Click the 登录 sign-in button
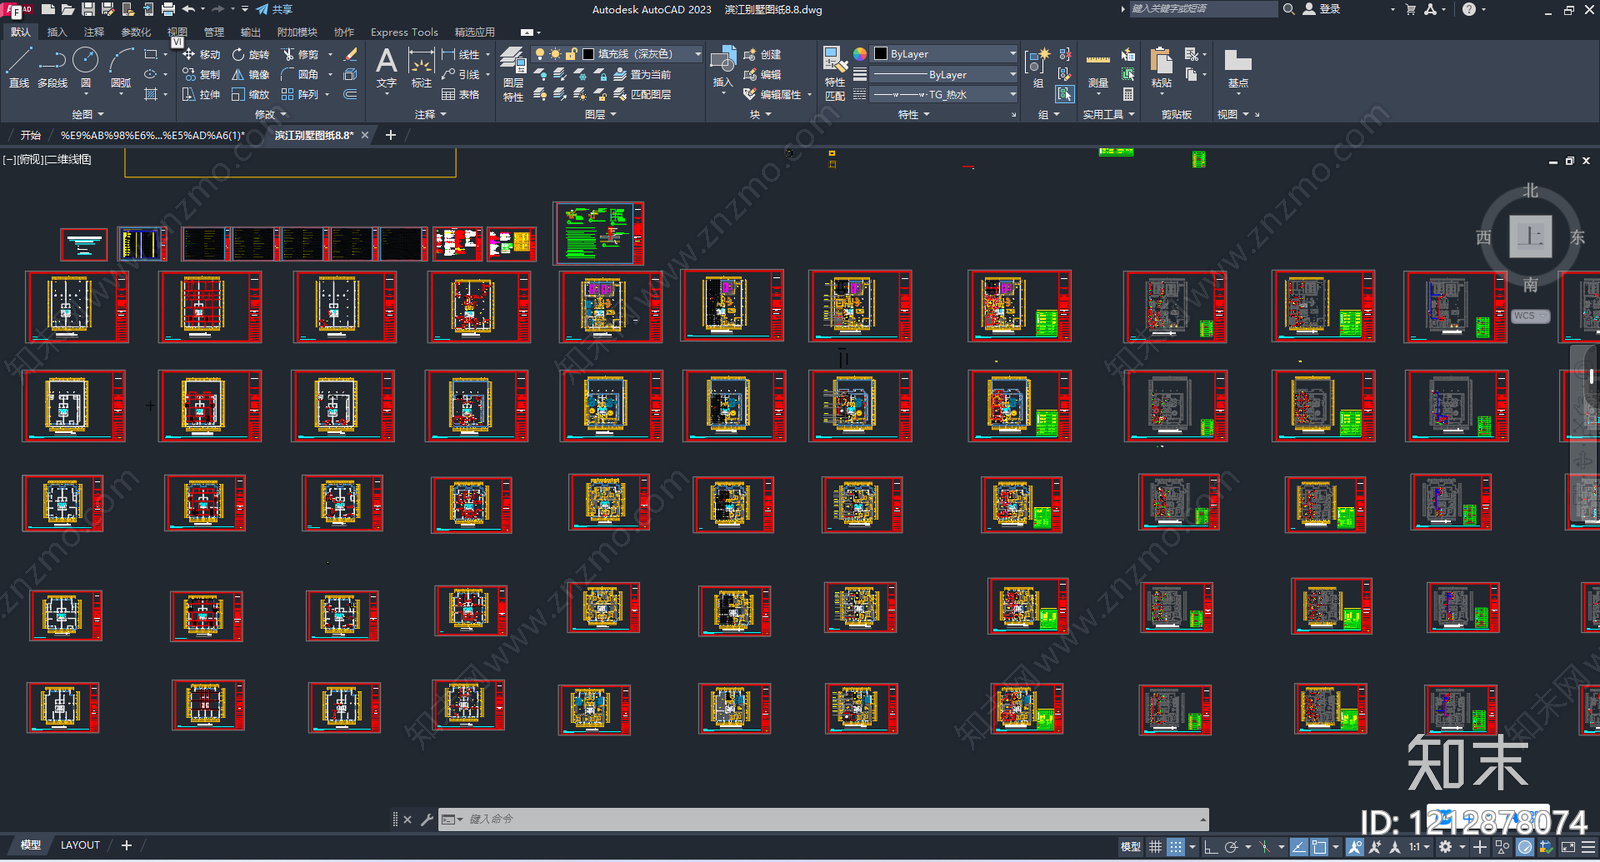This screenshot has width=1600, height=862. point(1322,9)
